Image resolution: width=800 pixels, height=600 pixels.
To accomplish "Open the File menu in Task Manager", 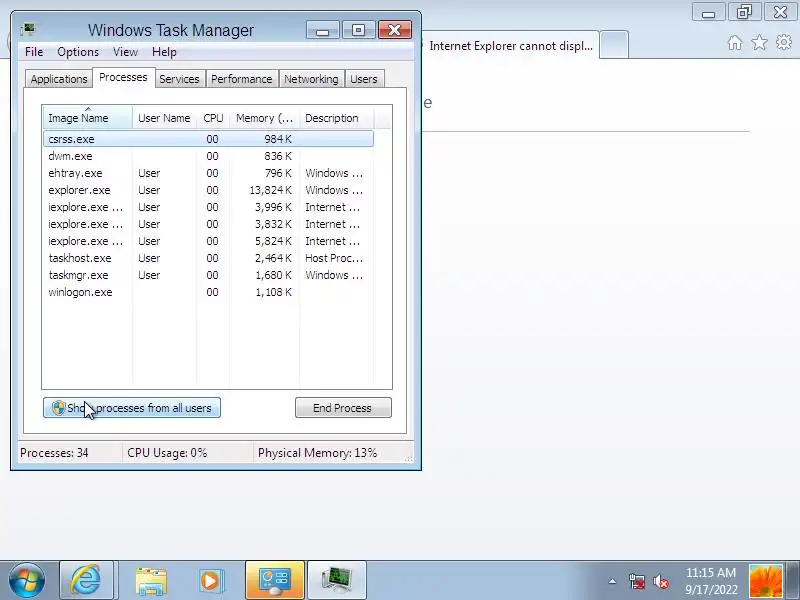I will click(34, 52).
